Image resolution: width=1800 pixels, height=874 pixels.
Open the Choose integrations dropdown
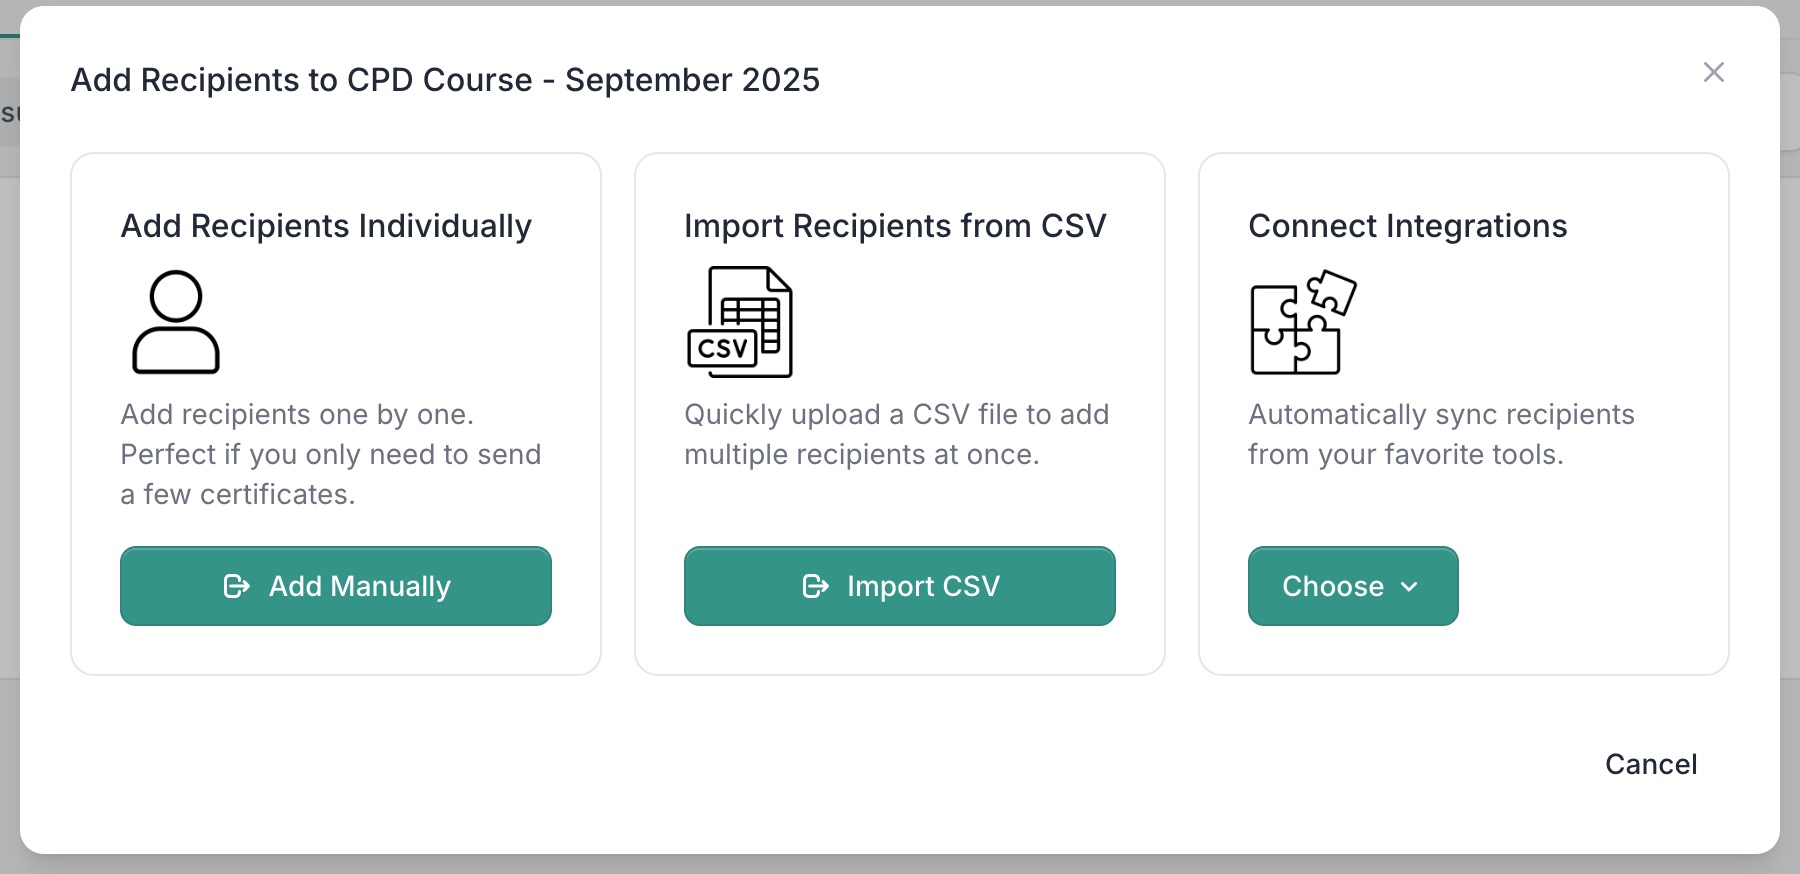coord(1352,586)
